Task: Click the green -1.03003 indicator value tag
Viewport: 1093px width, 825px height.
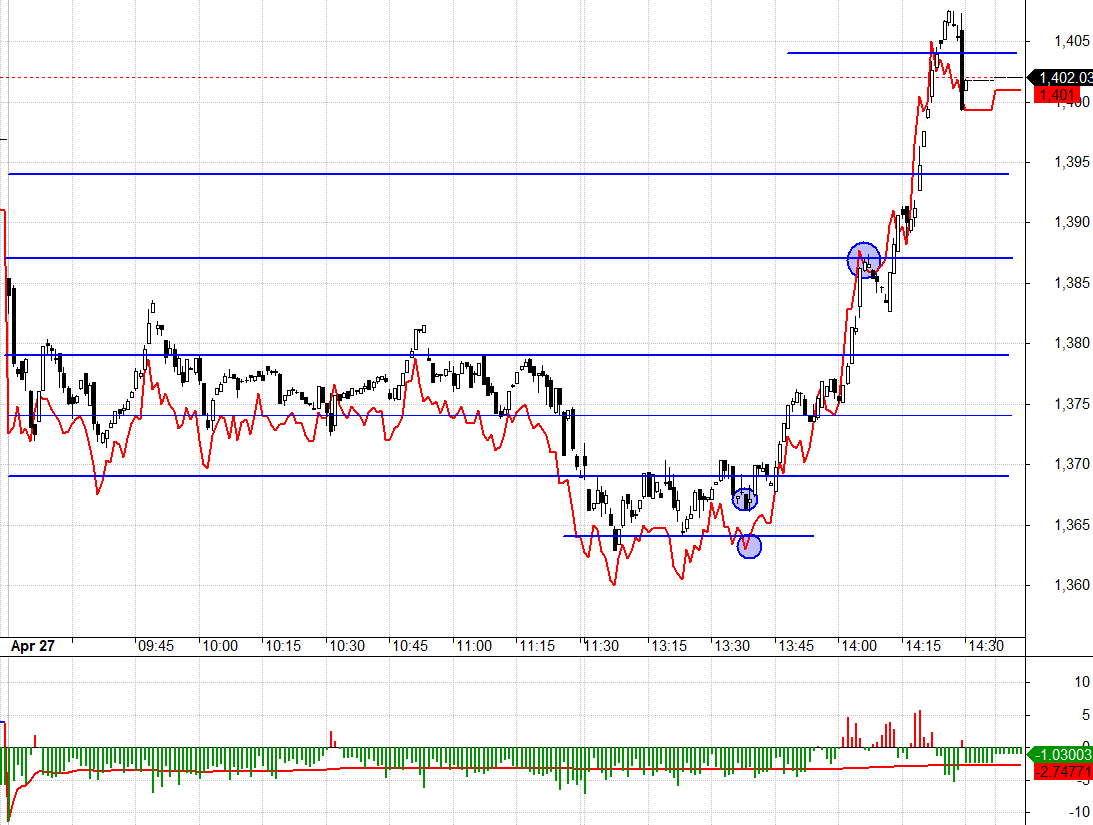Action: (1064, 754)
